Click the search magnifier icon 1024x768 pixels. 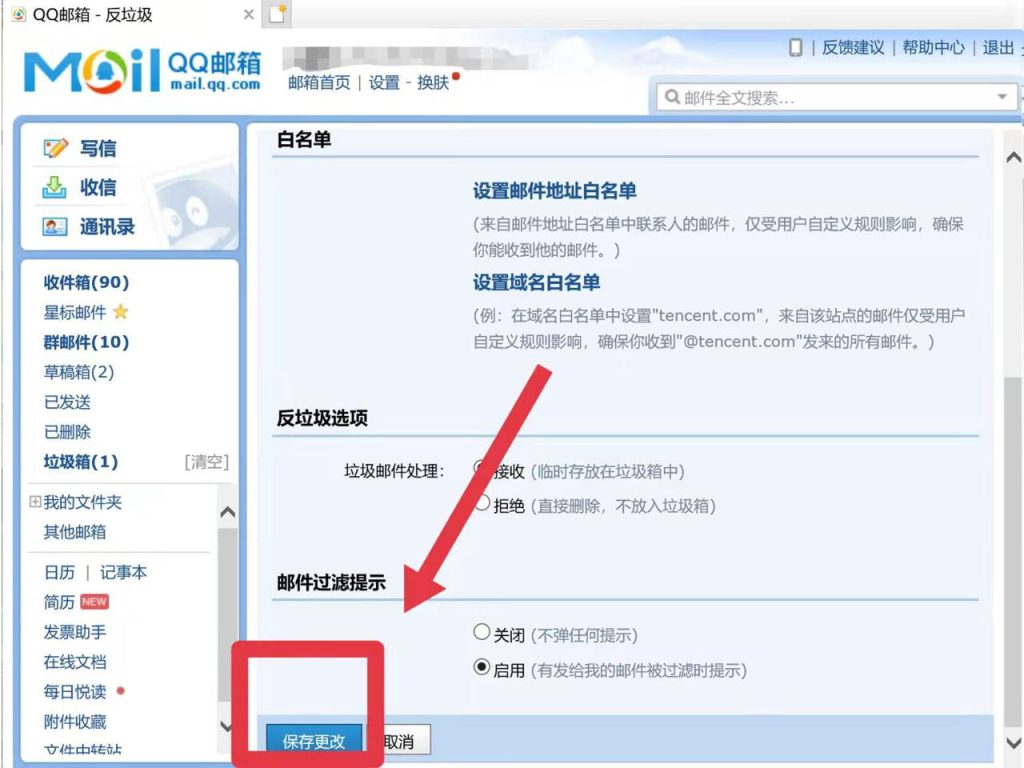[673, 97]
